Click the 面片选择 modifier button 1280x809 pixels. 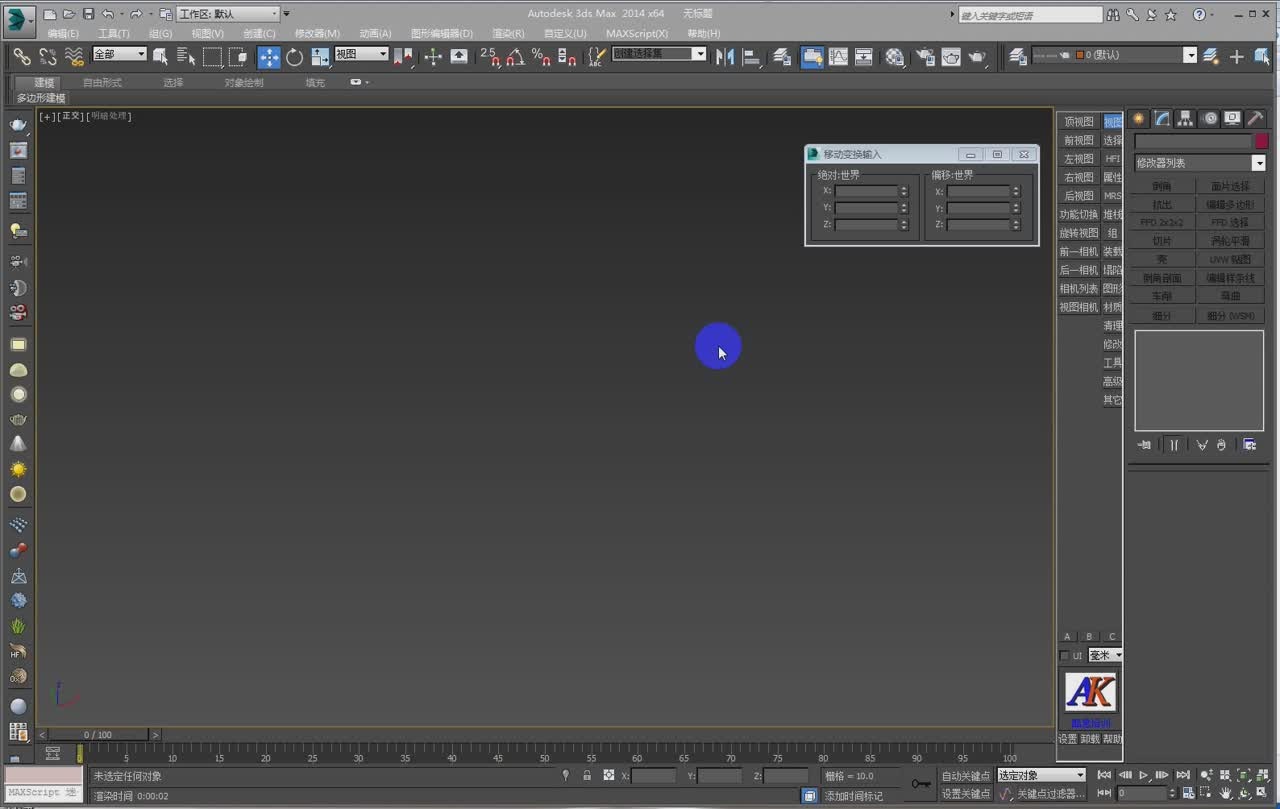(x=1230, y=186)
